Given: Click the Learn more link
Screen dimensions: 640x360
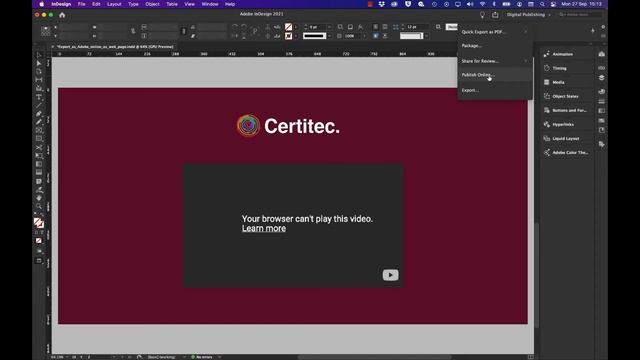Looking at the screenshot, I should click(x=264, y=229).
